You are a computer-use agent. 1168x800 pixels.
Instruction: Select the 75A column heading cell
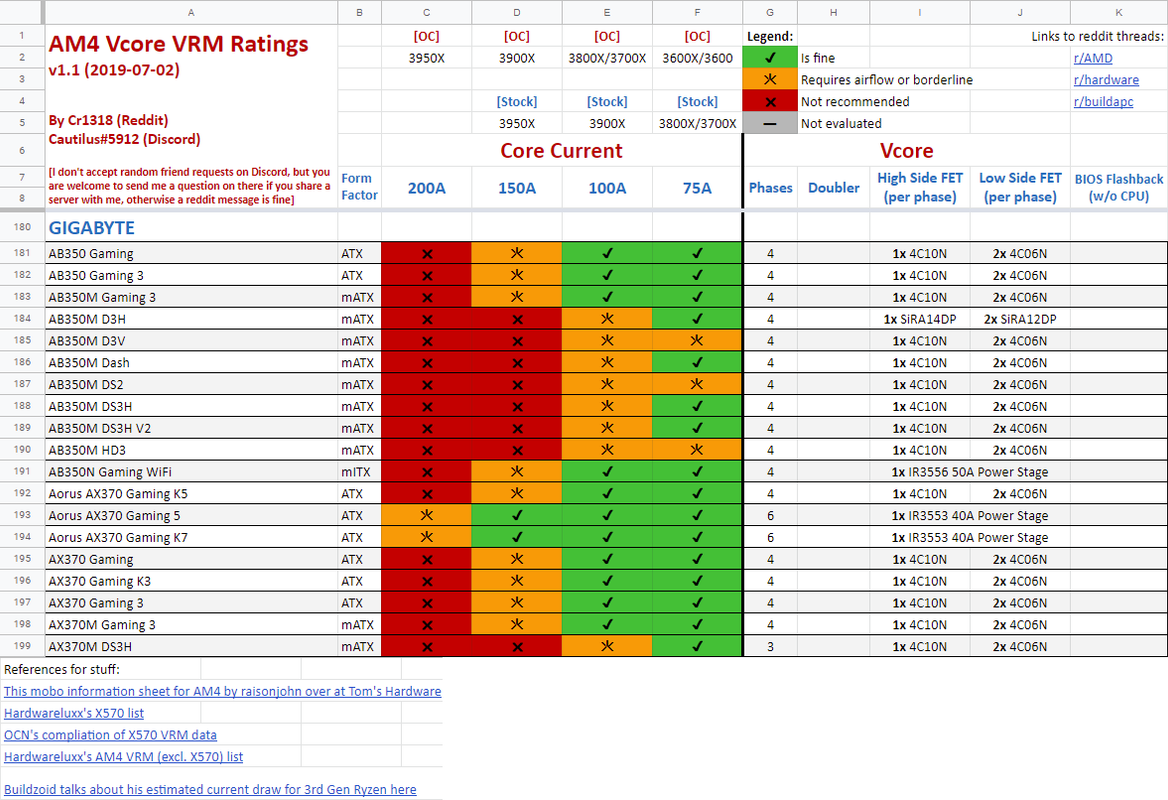coord(697,188)
